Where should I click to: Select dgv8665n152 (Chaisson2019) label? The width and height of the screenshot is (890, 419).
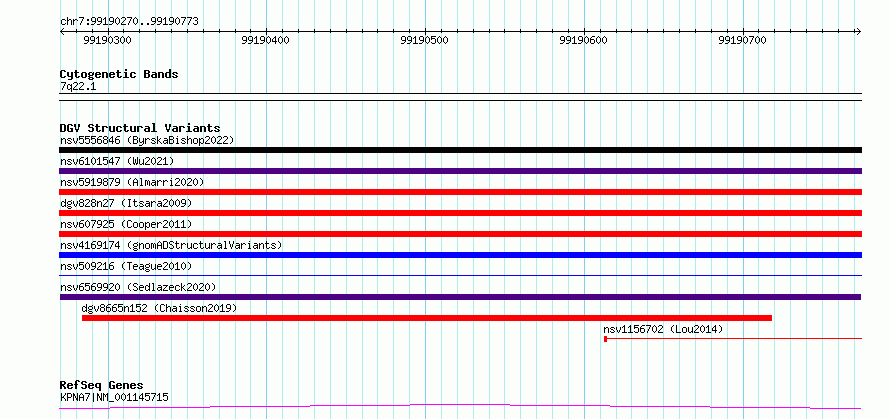pos(159,308)
